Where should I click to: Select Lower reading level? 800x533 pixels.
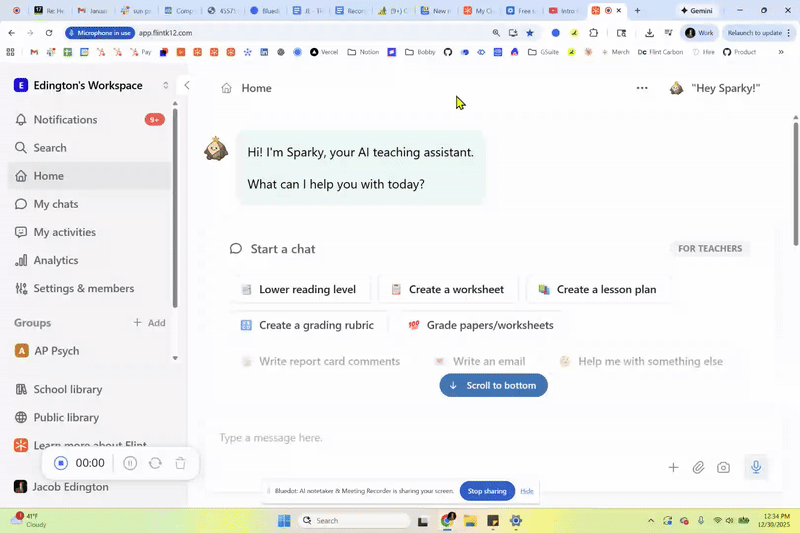pos(299,289)
